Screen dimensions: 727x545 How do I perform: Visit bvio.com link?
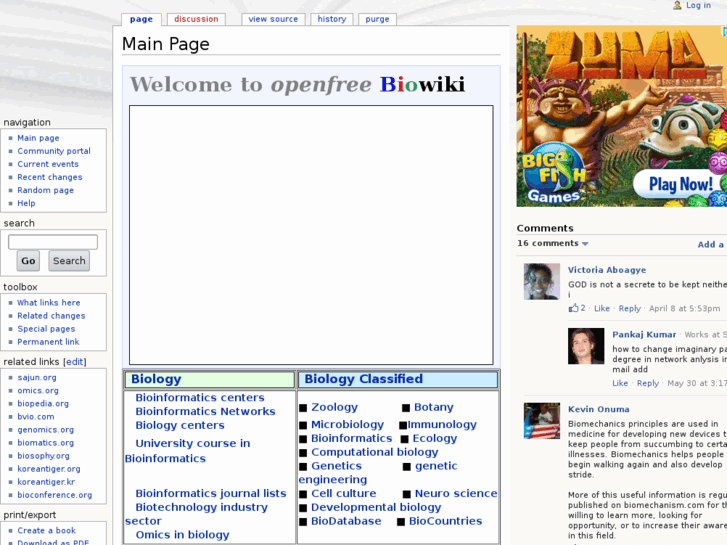[x=36, y=417]
